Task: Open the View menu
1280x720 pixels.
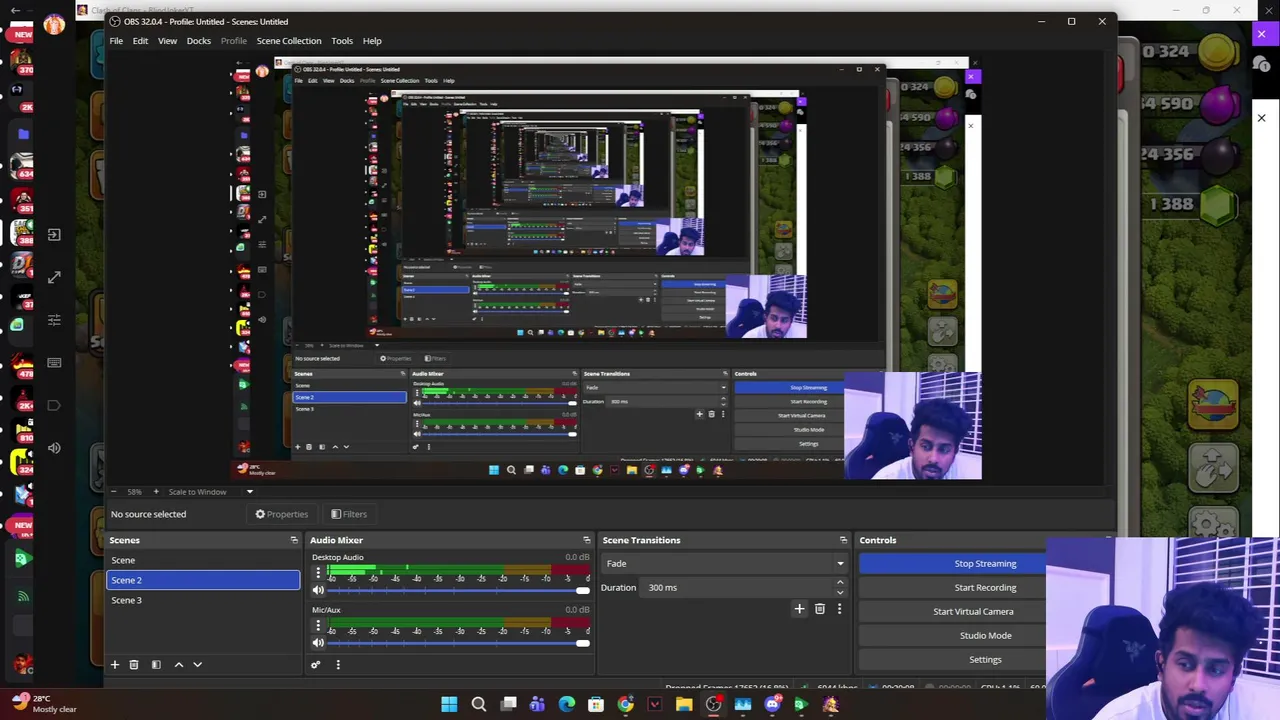Action: [x=167, y=41]
